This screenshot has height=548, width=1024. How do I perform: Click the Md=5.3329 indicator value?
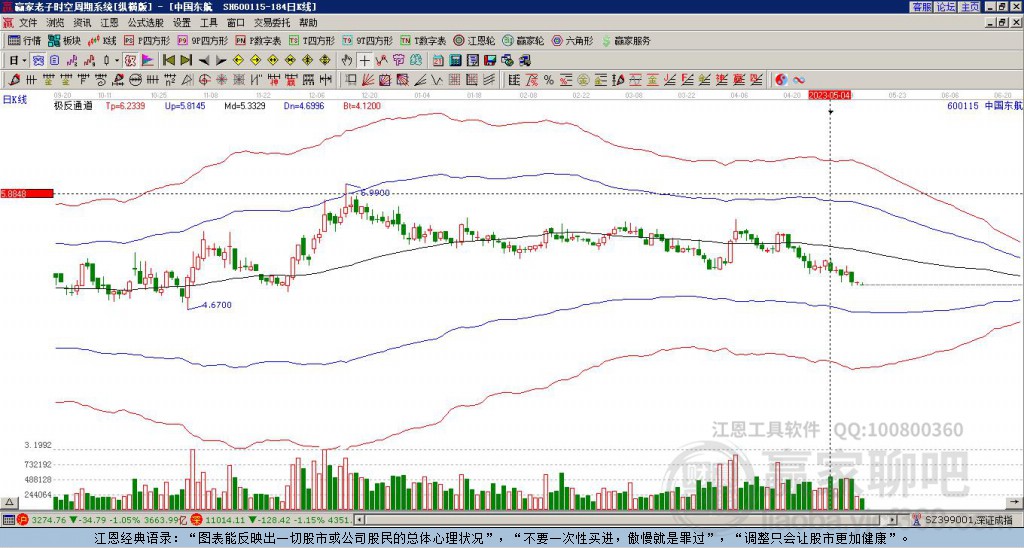(x=245, y=105)
